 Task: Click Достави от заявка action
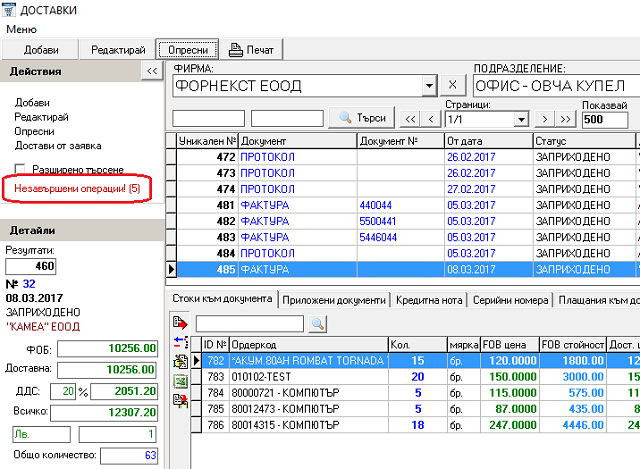click(58, 146)
